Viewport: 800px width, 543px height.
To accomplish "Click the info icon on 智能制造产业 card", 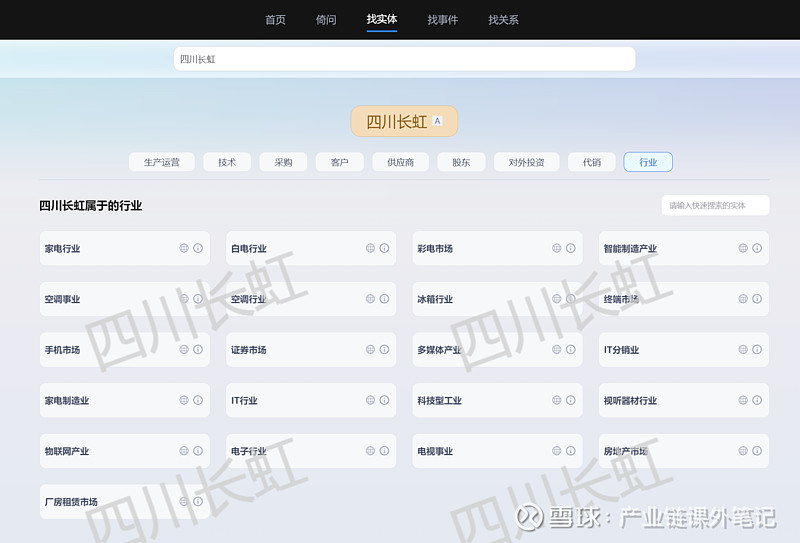I will click(x=757, y=248).
